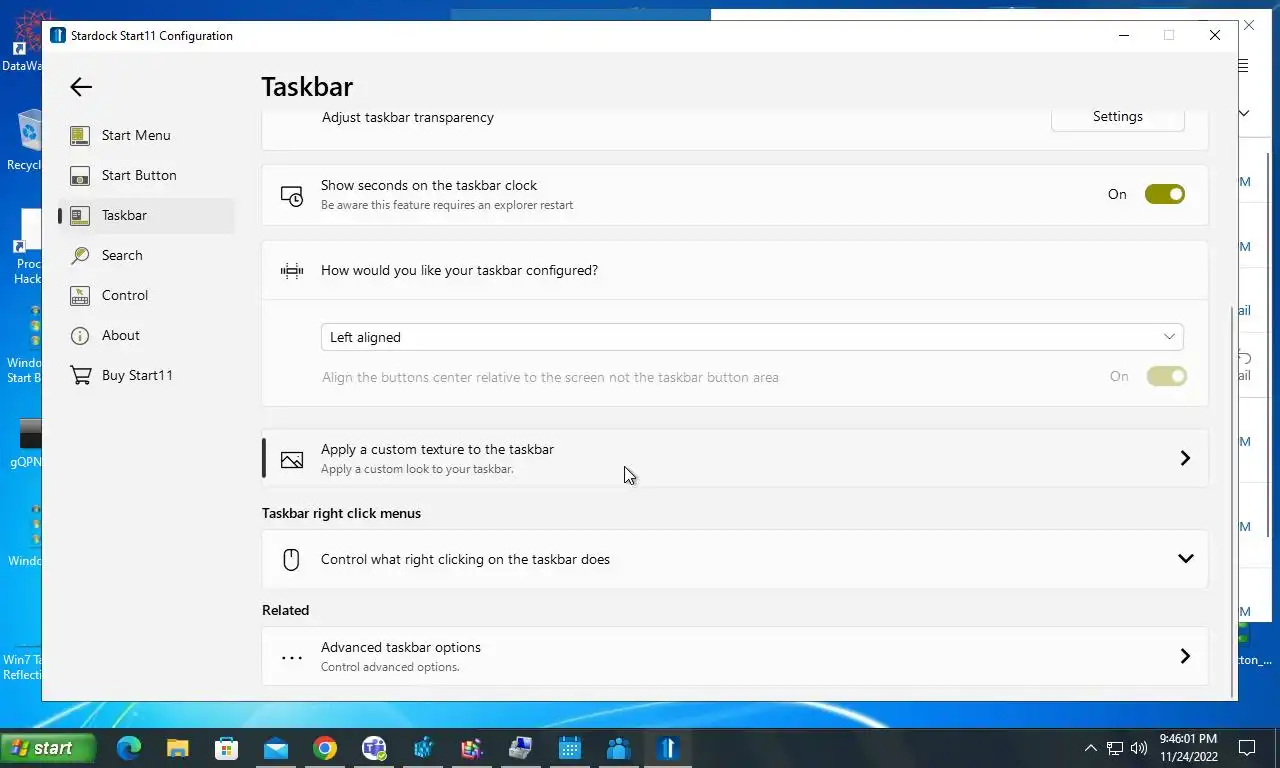Select the Taskbar section in sidebar

147,215
